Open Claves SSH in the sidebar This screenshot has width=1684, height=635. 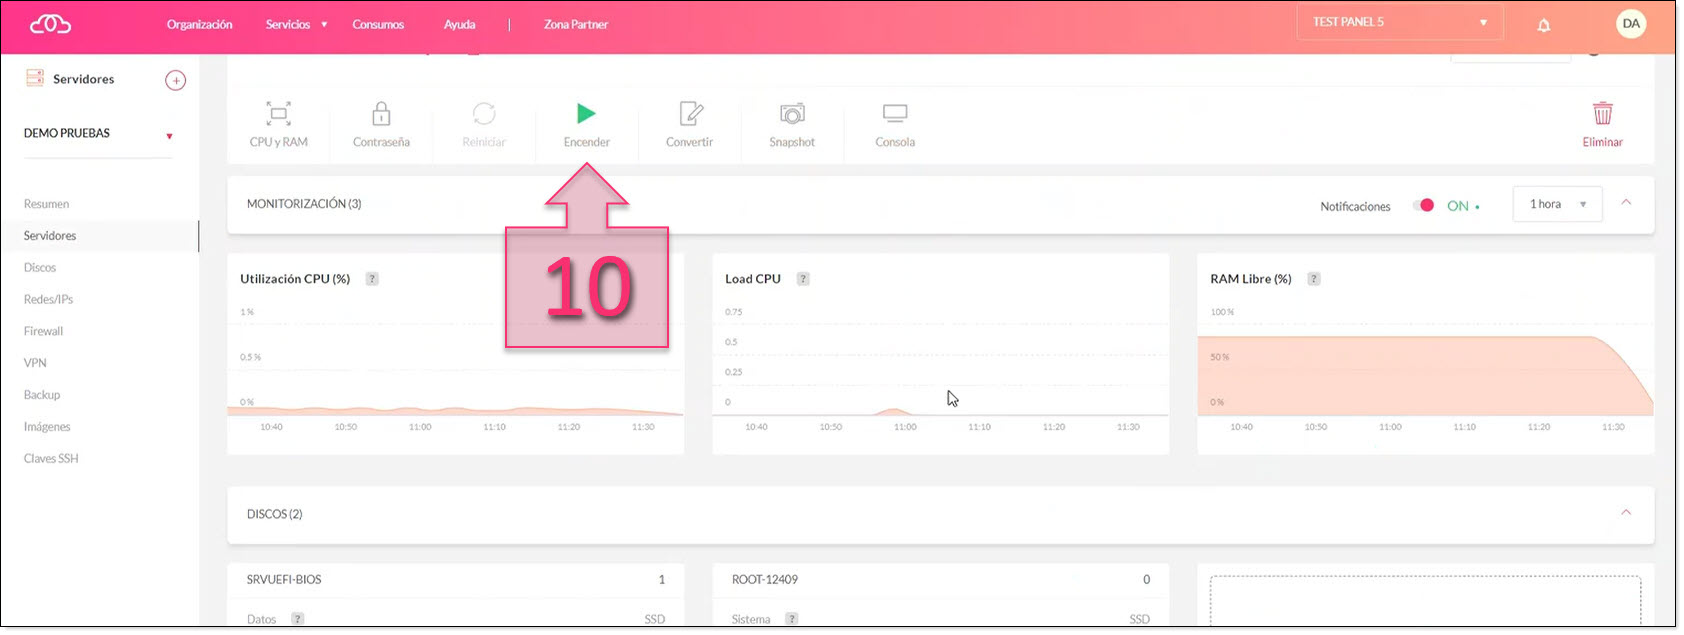click(x=51, y=459)
